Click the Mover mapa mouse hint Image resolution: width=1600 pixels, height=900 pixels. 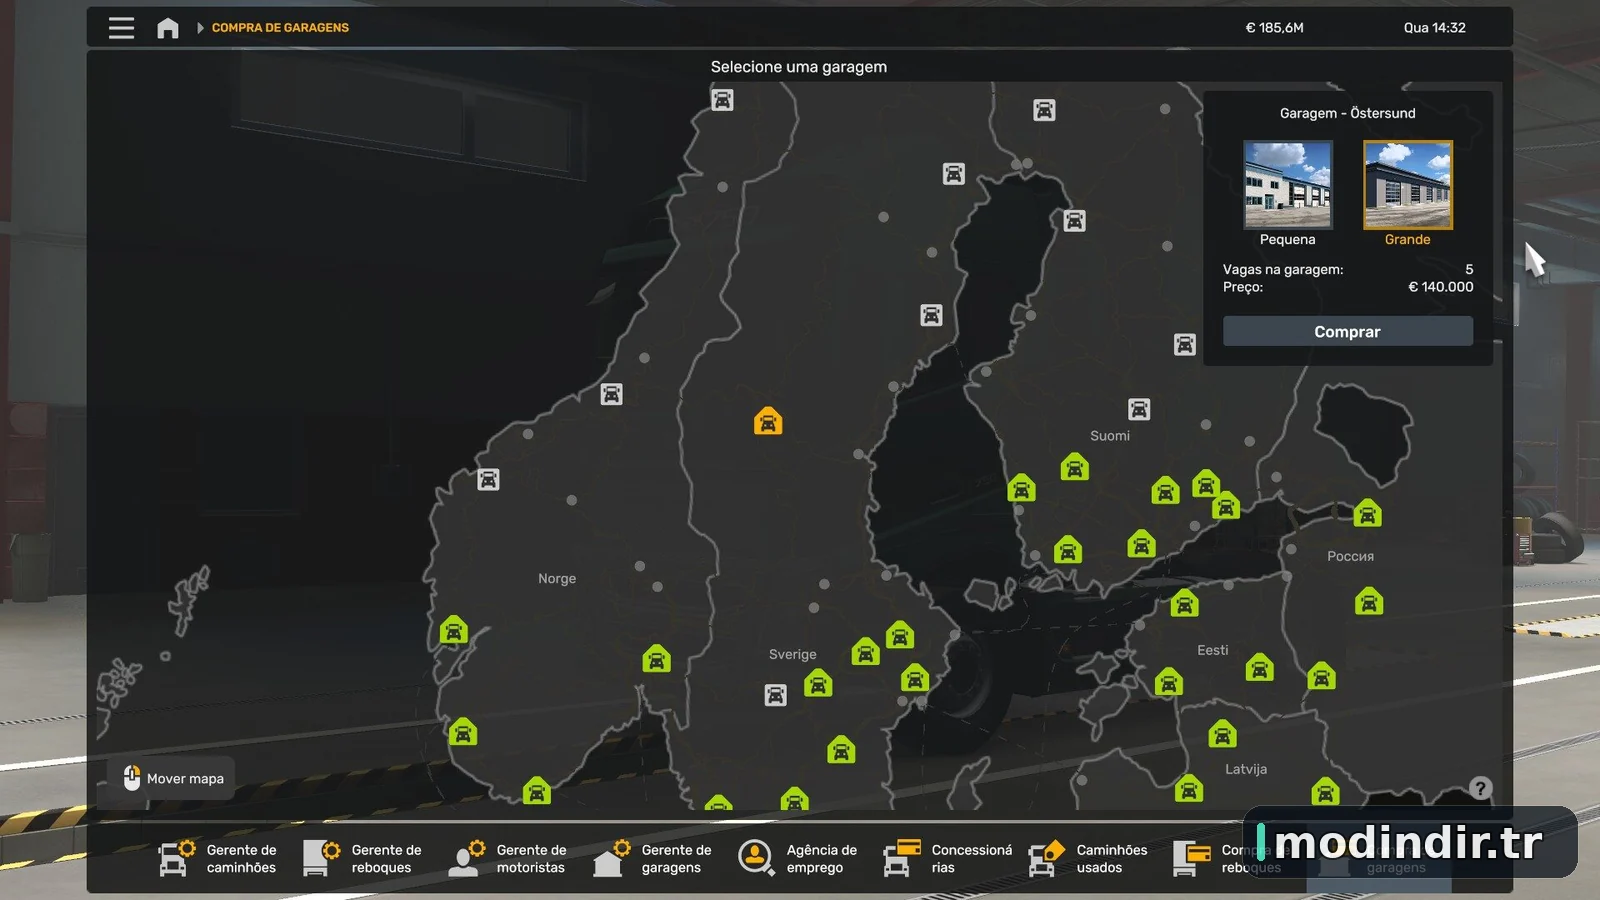[x=172, y=778]
